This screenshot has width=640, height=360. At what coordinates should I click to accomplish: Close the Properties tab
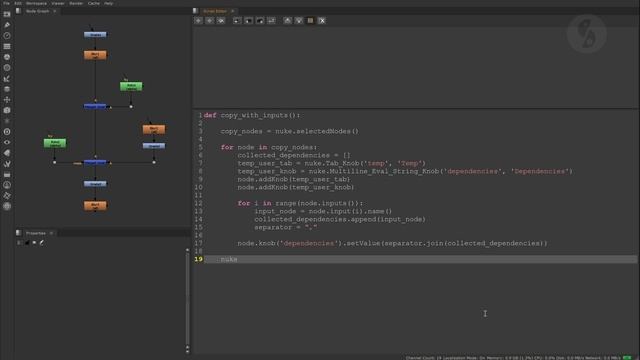click(51, 233)
